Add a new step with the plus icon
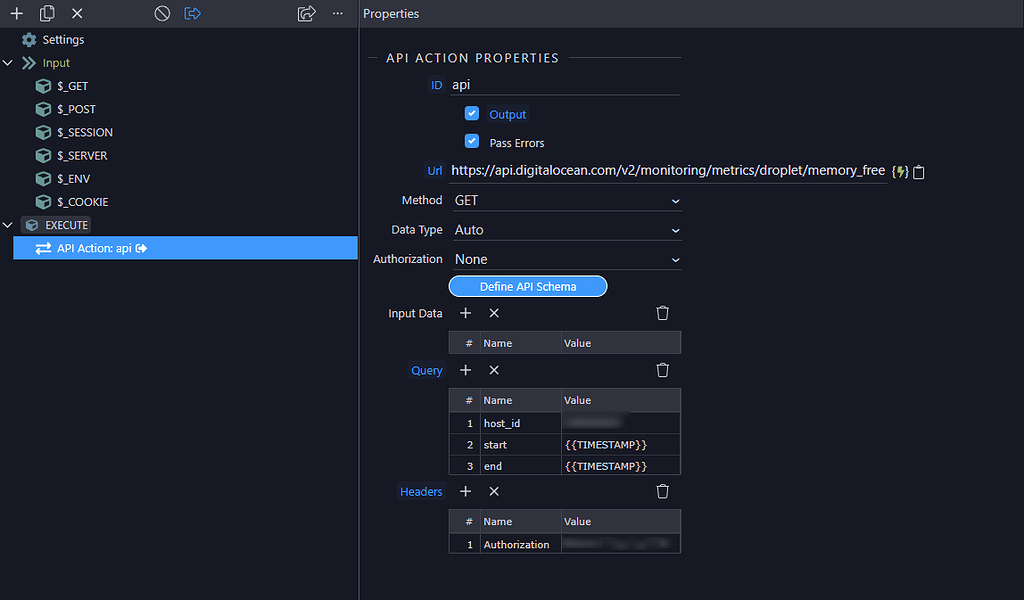Screen dimensions: 1024x600 [18, 13]
